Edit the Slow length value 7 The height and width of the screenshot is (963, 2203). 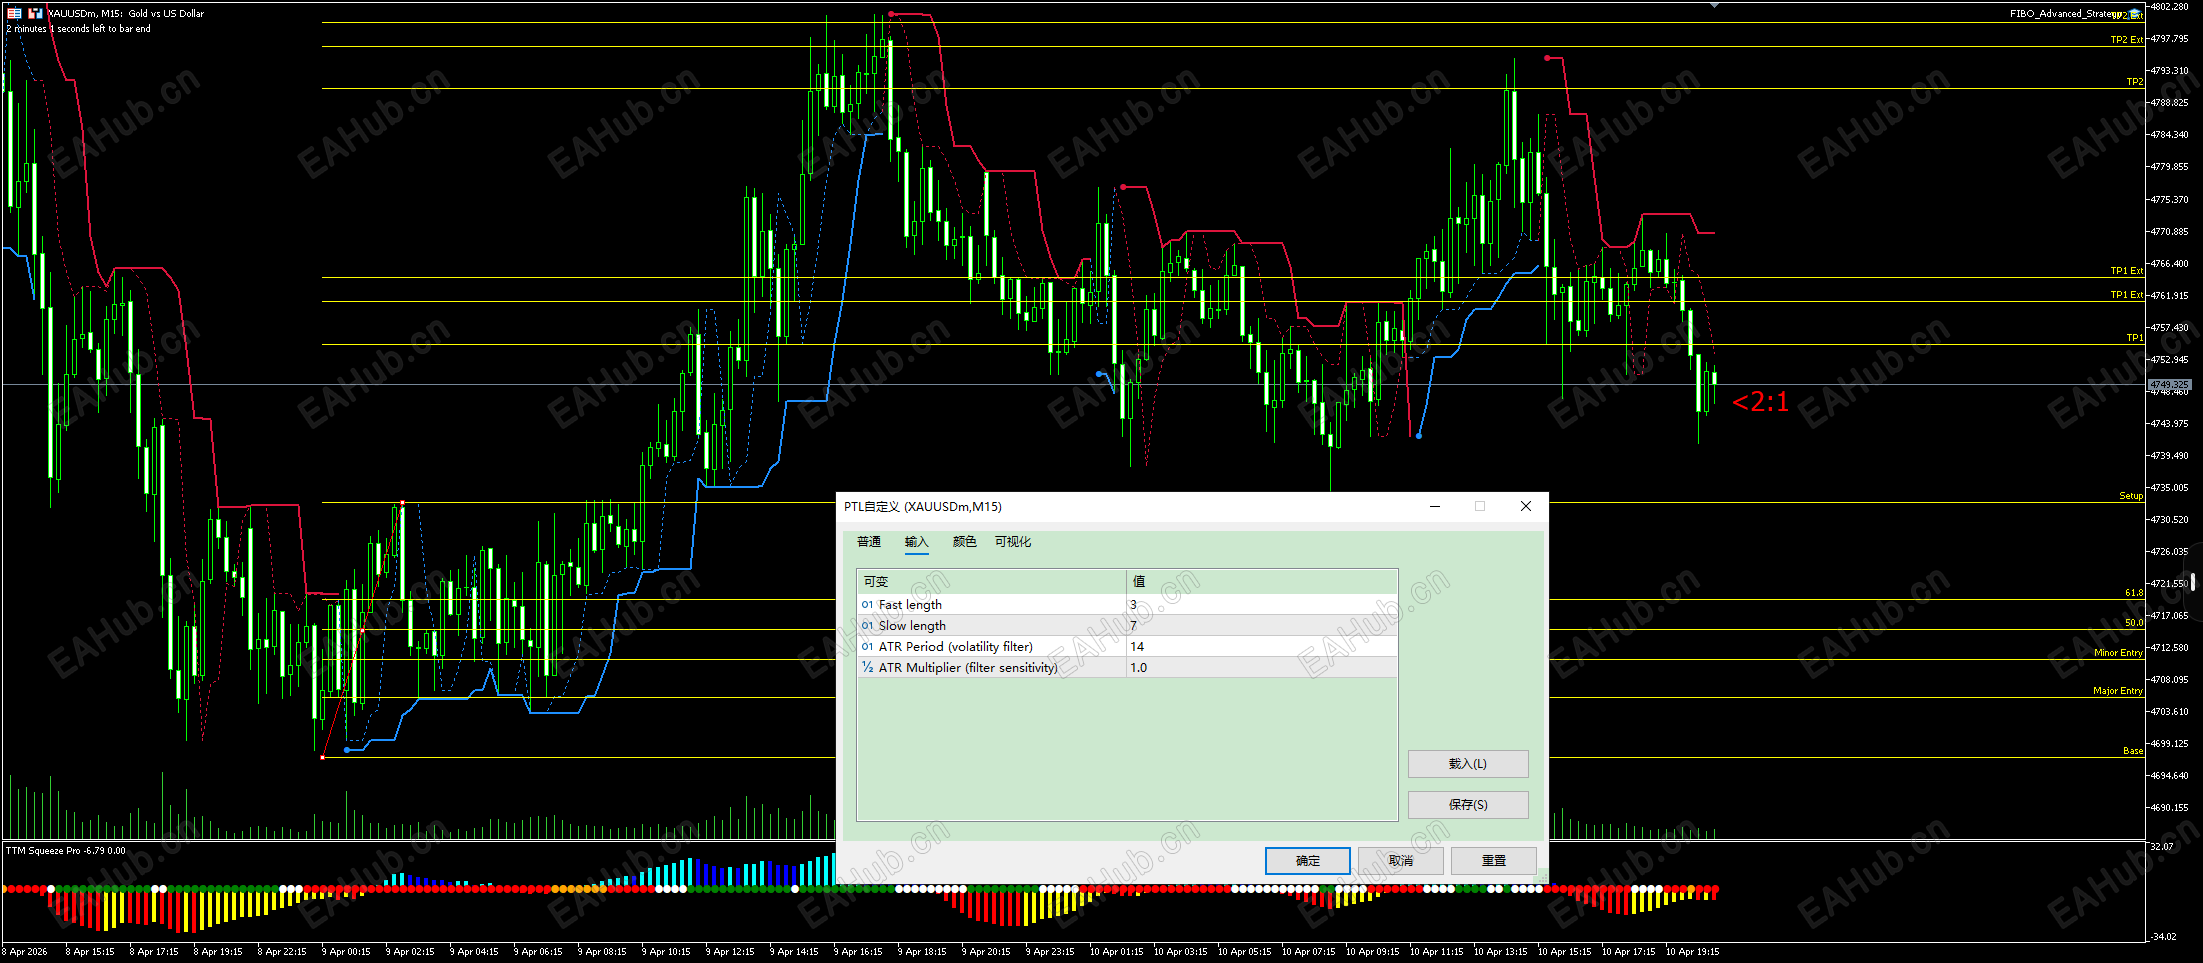(x=1262, y=626)
